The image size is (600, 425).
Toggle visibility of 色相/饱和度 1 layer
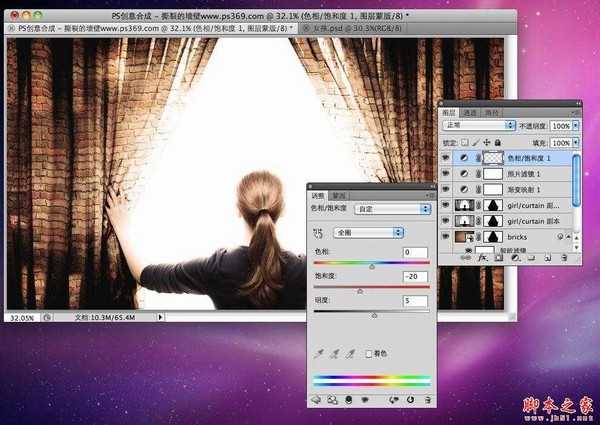pyautogui.click(x=445, y=158)
